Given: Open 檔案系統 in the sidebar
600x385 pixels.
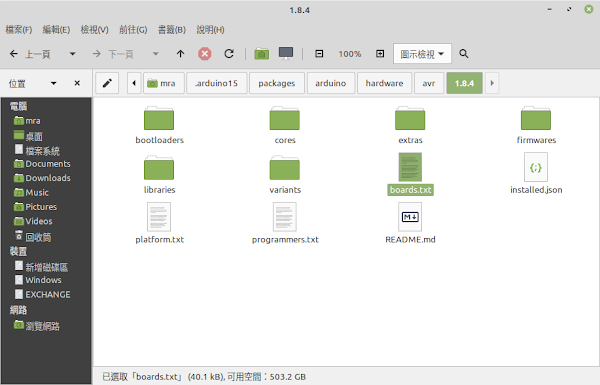Looking at the screenshot, I should 37,150.
